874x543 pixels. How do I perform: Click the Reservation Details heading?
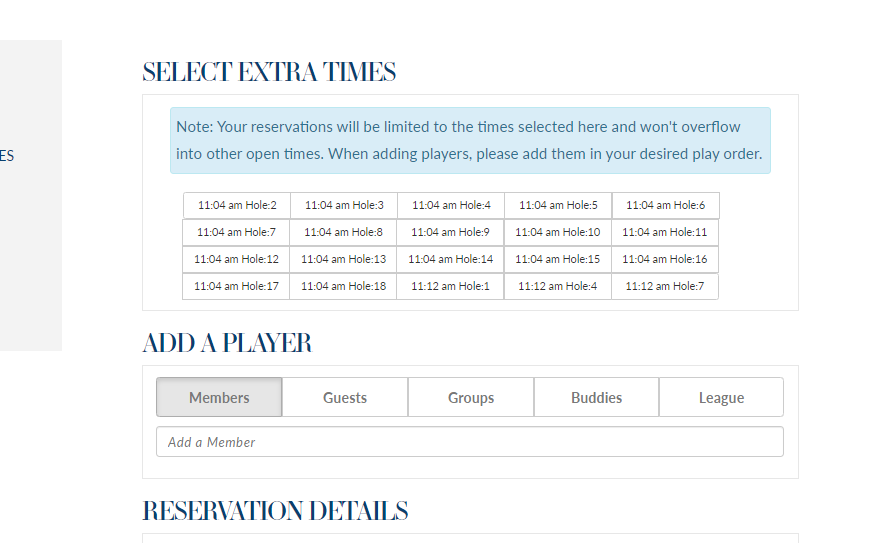click(275, 511)
